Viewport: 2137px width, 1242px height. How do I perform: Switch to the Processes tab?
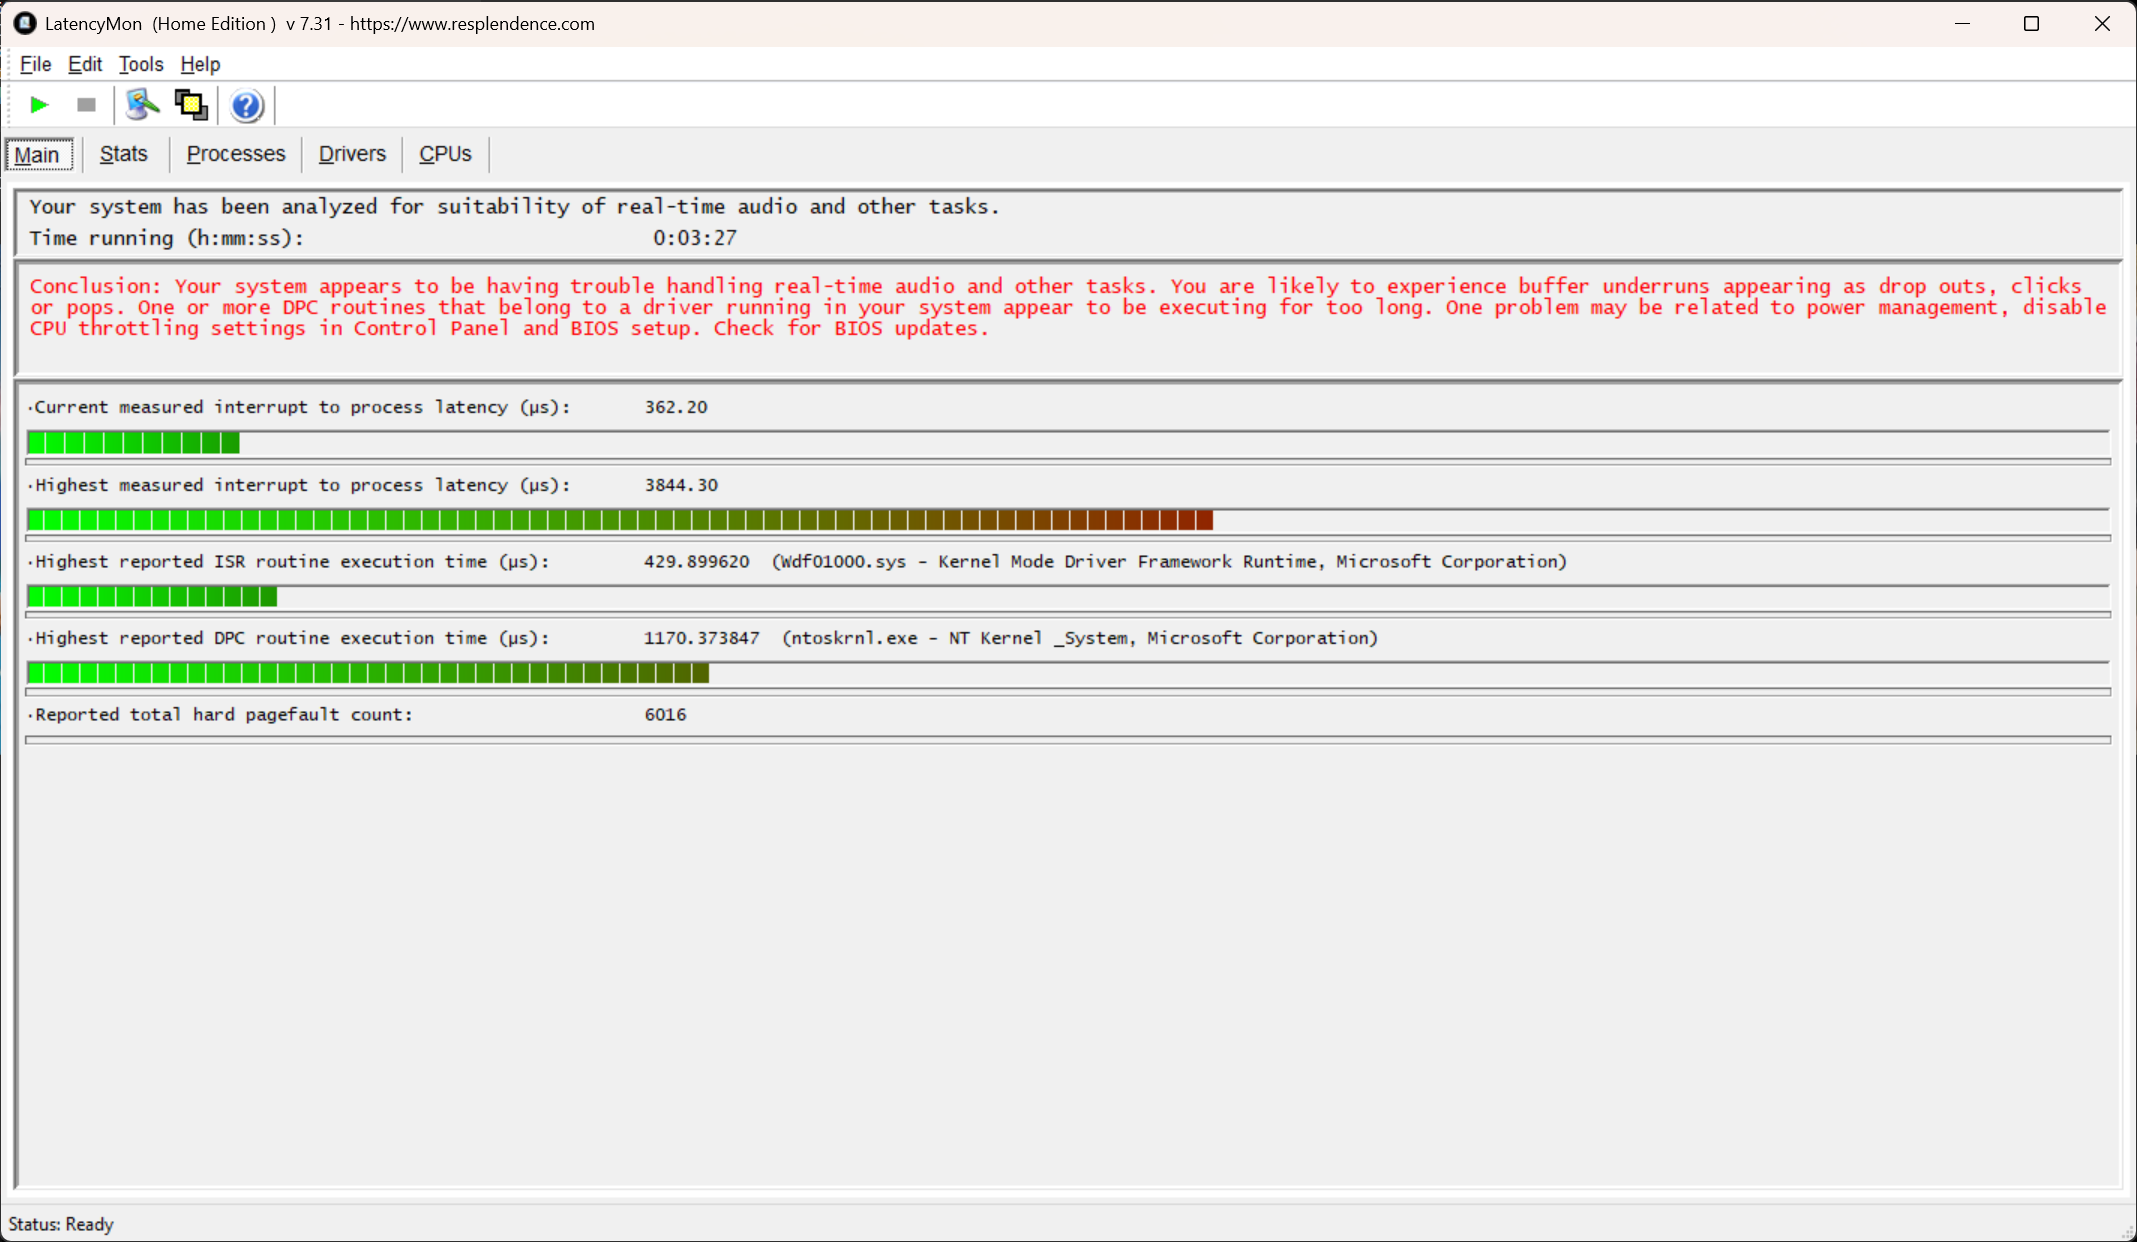pos(236,154)
